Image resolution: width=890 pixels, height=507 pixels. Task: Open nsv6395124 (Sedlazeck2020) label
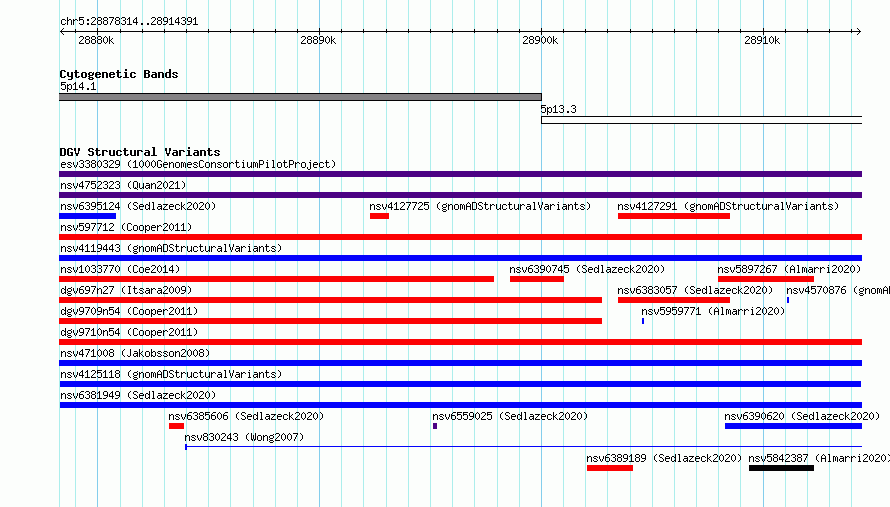tap(138, 206)
